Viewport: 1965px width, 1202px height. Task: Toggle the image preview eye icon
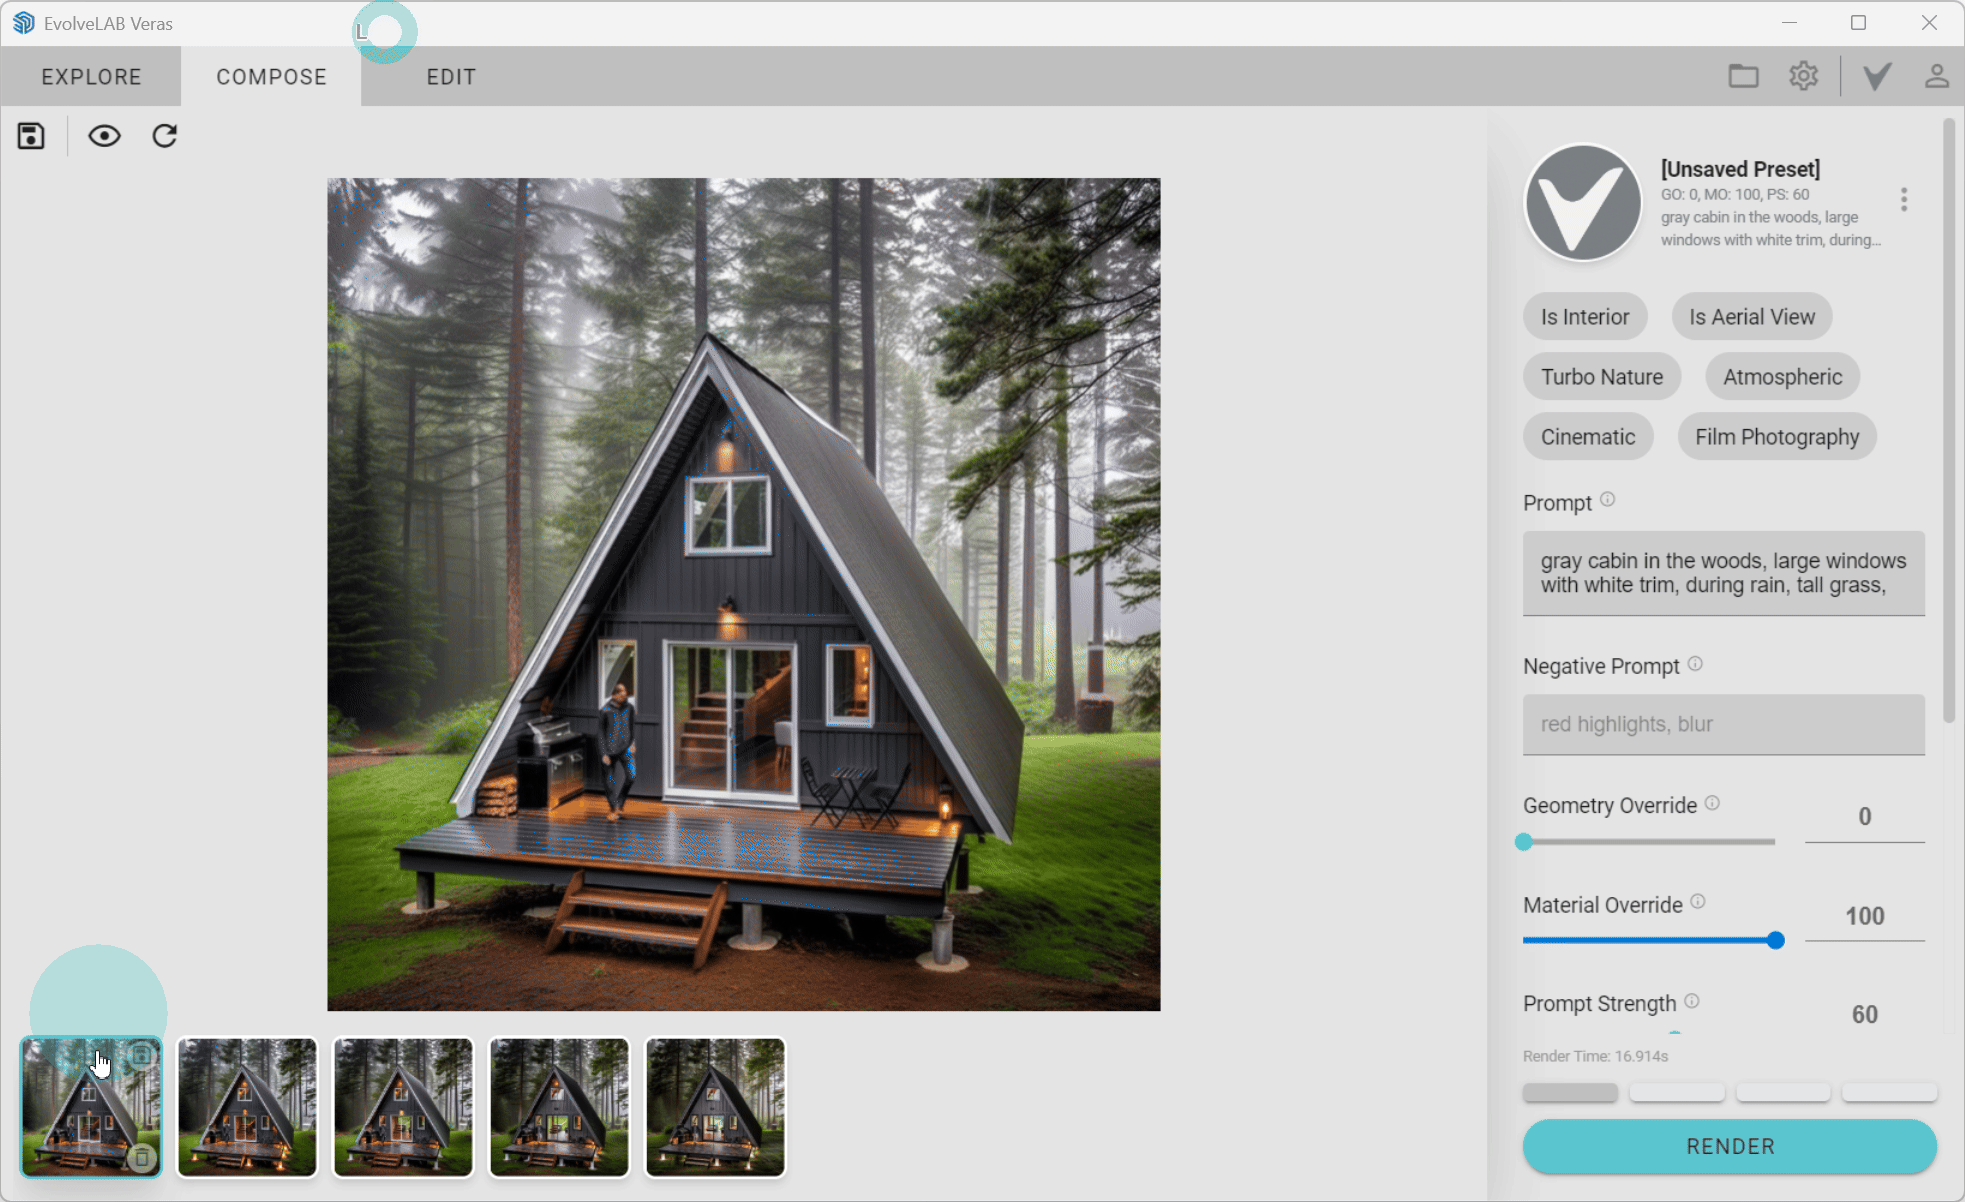pos(104,135)
